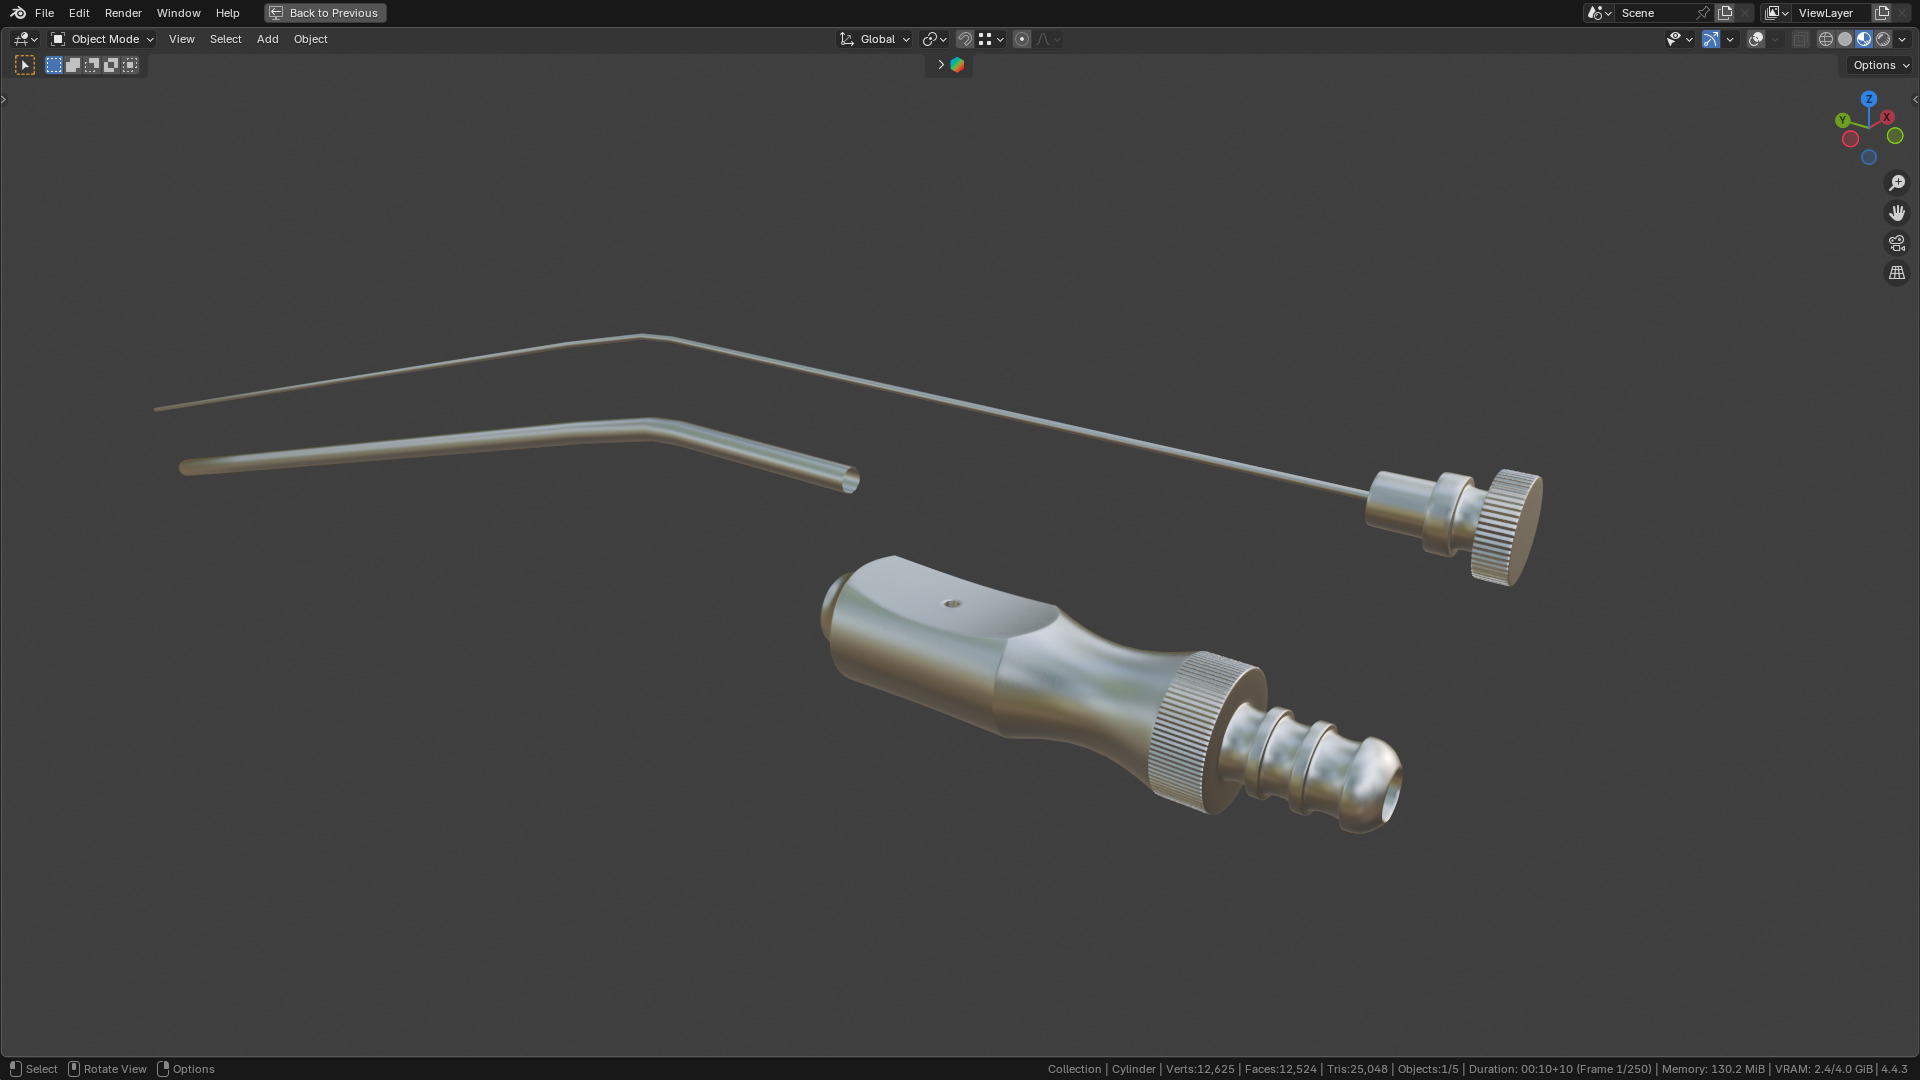
Task: Open object visibility and selectability dropdown
Action: pos(1679,39)
